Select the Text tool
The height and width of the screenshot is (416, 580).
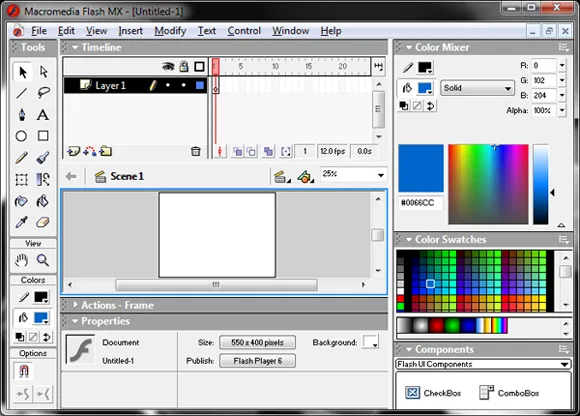(43, 115)
